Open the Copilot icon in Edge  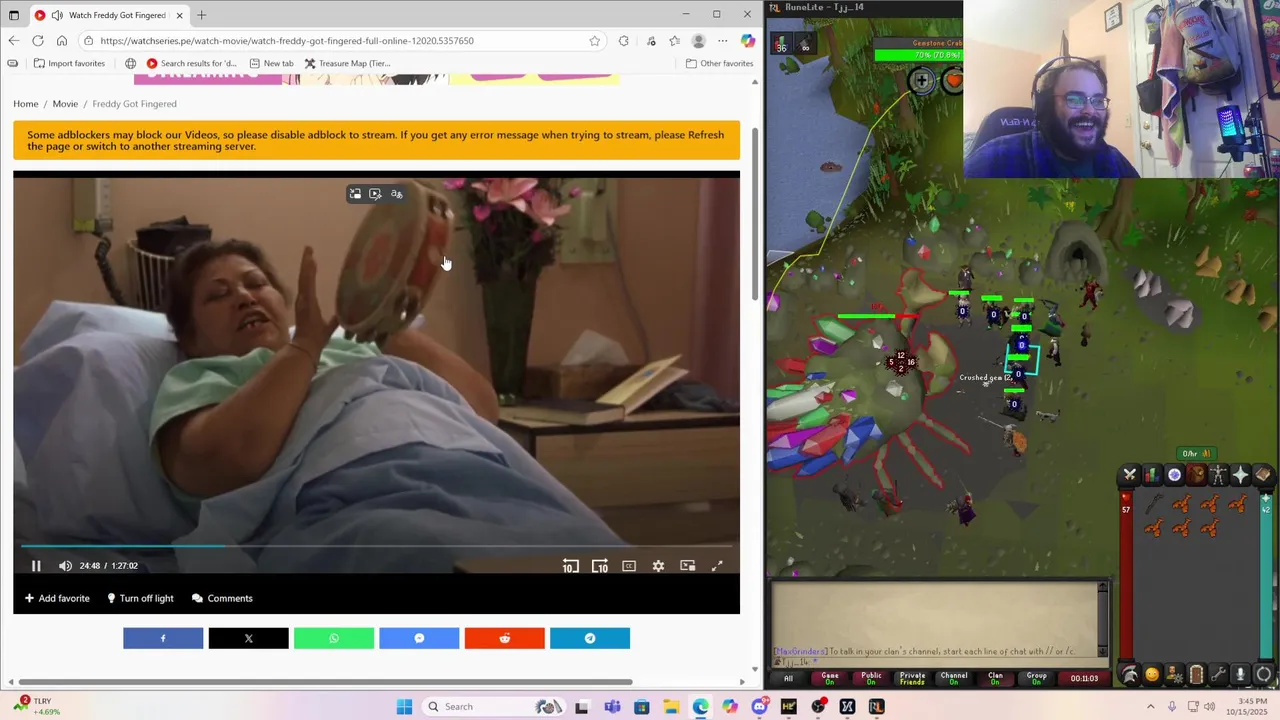pos(747,41)
